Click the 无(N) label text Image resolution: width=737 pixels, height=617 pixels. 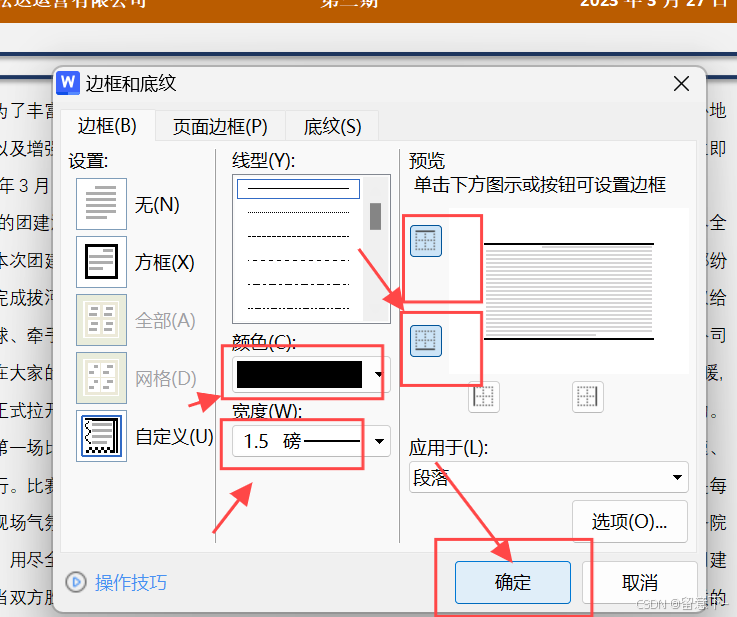pos(157,205)
